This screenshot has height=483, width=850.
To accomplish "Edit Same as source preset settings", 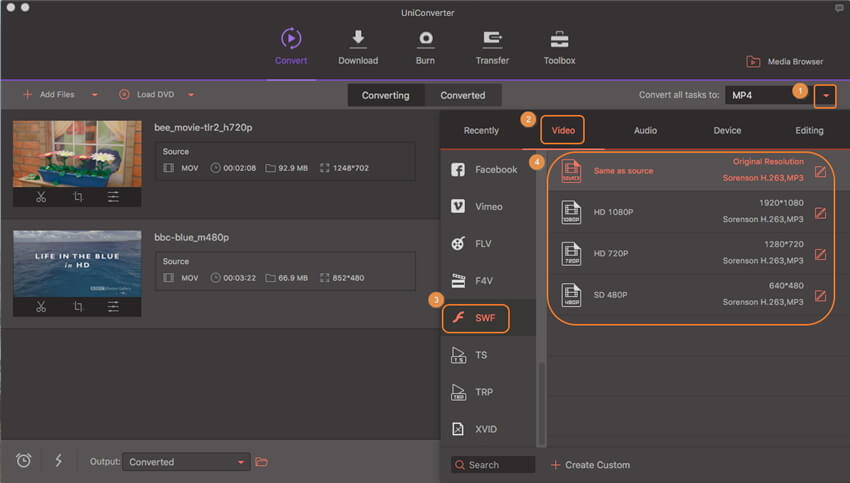I will [821, 172].
